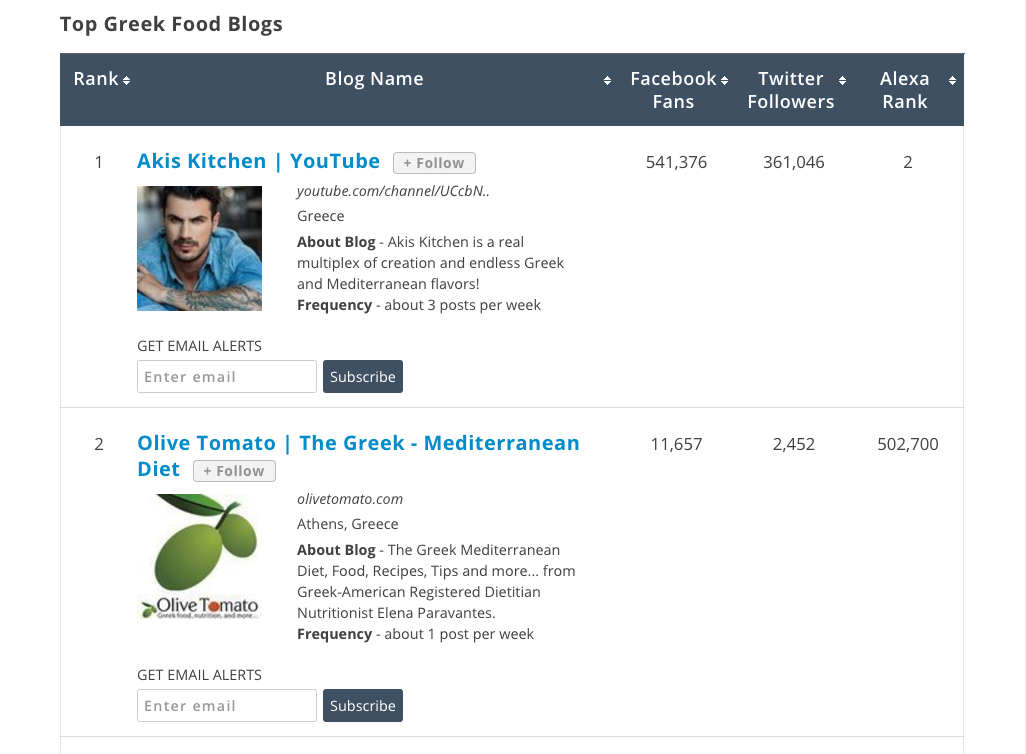Focus email field under Akis Kitchen
Image resolution: width=1026 pixels, height=754 pixels.
227,377
